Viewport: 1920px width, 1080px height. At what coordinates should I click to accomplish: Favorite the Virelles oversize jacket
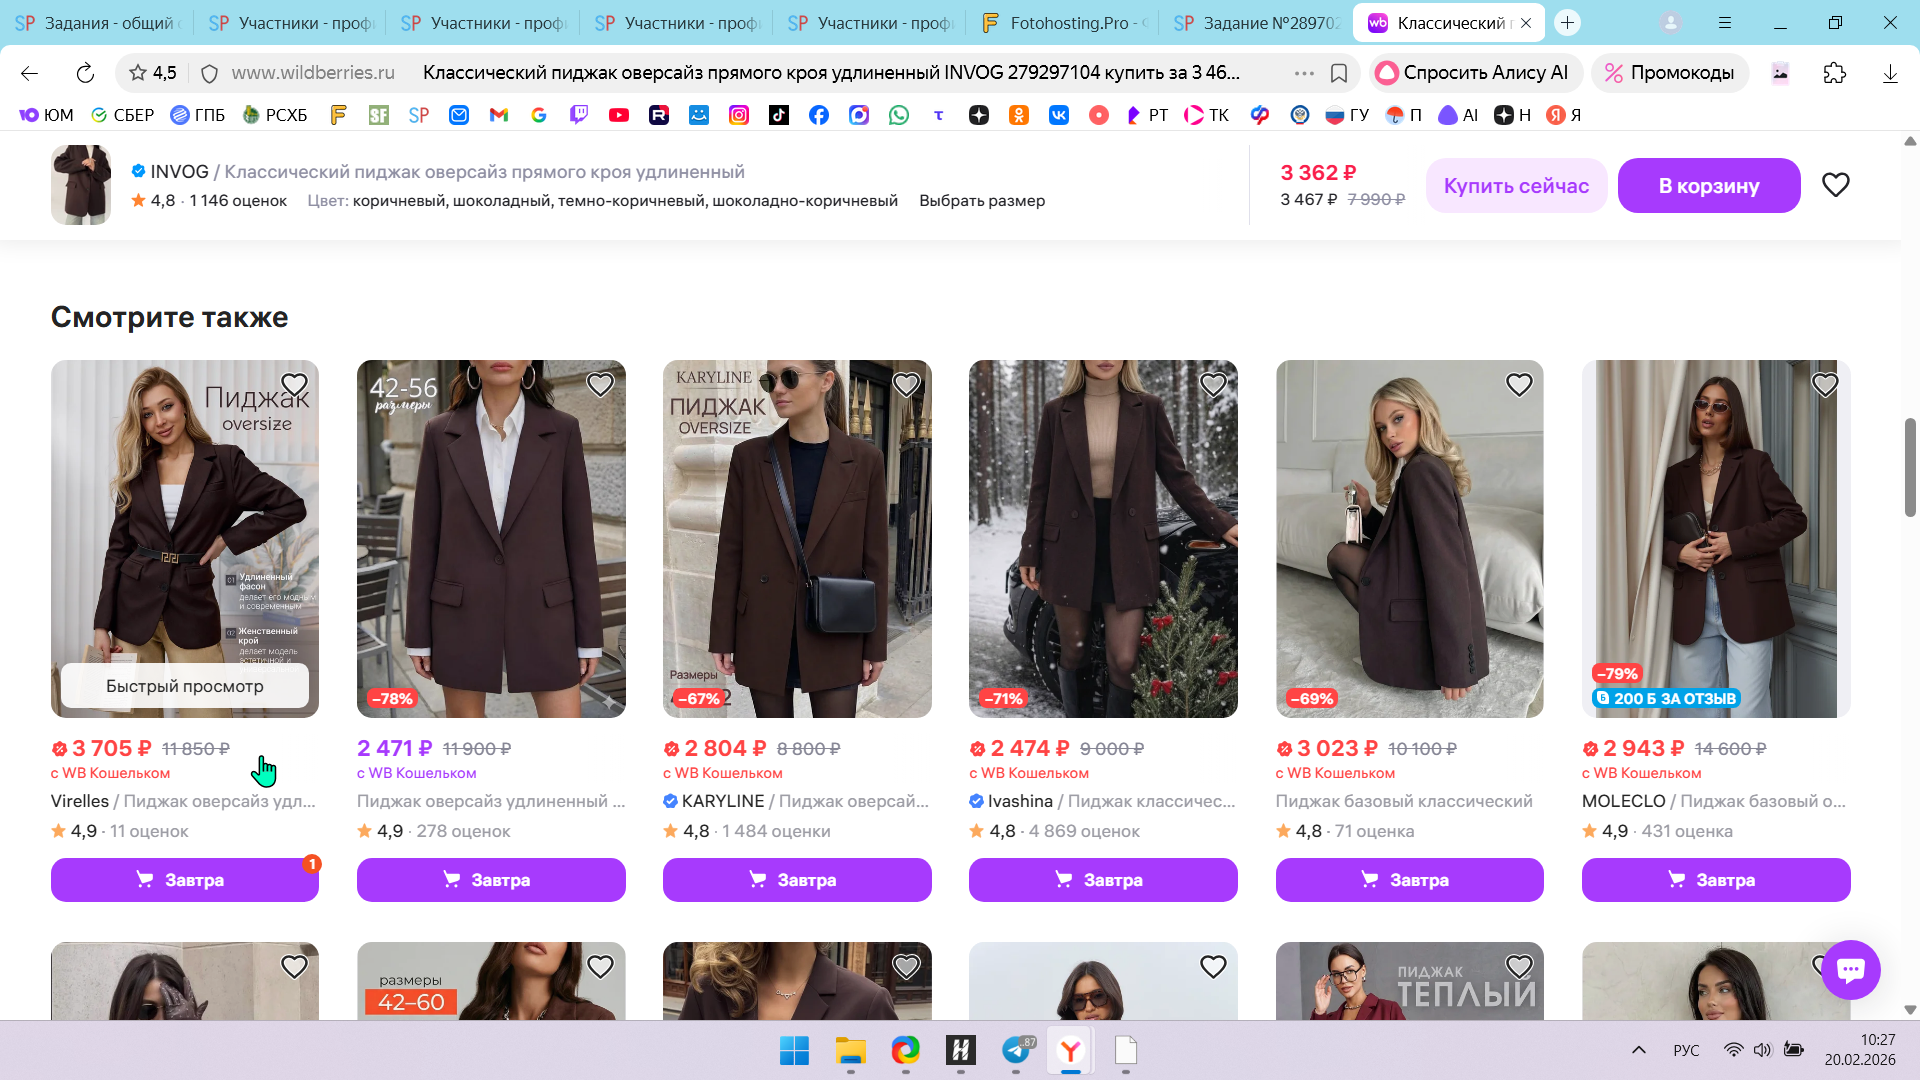pyautogui.click(x=294, y=385)
